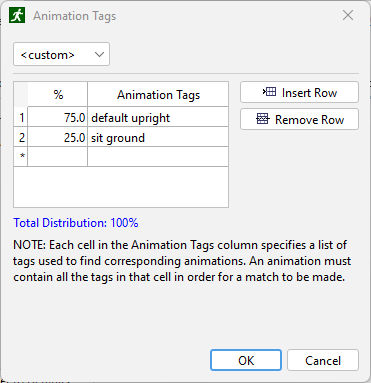Click the Cancel button
The height and width of the screenshot is (383, 371).
pos(323,360)
